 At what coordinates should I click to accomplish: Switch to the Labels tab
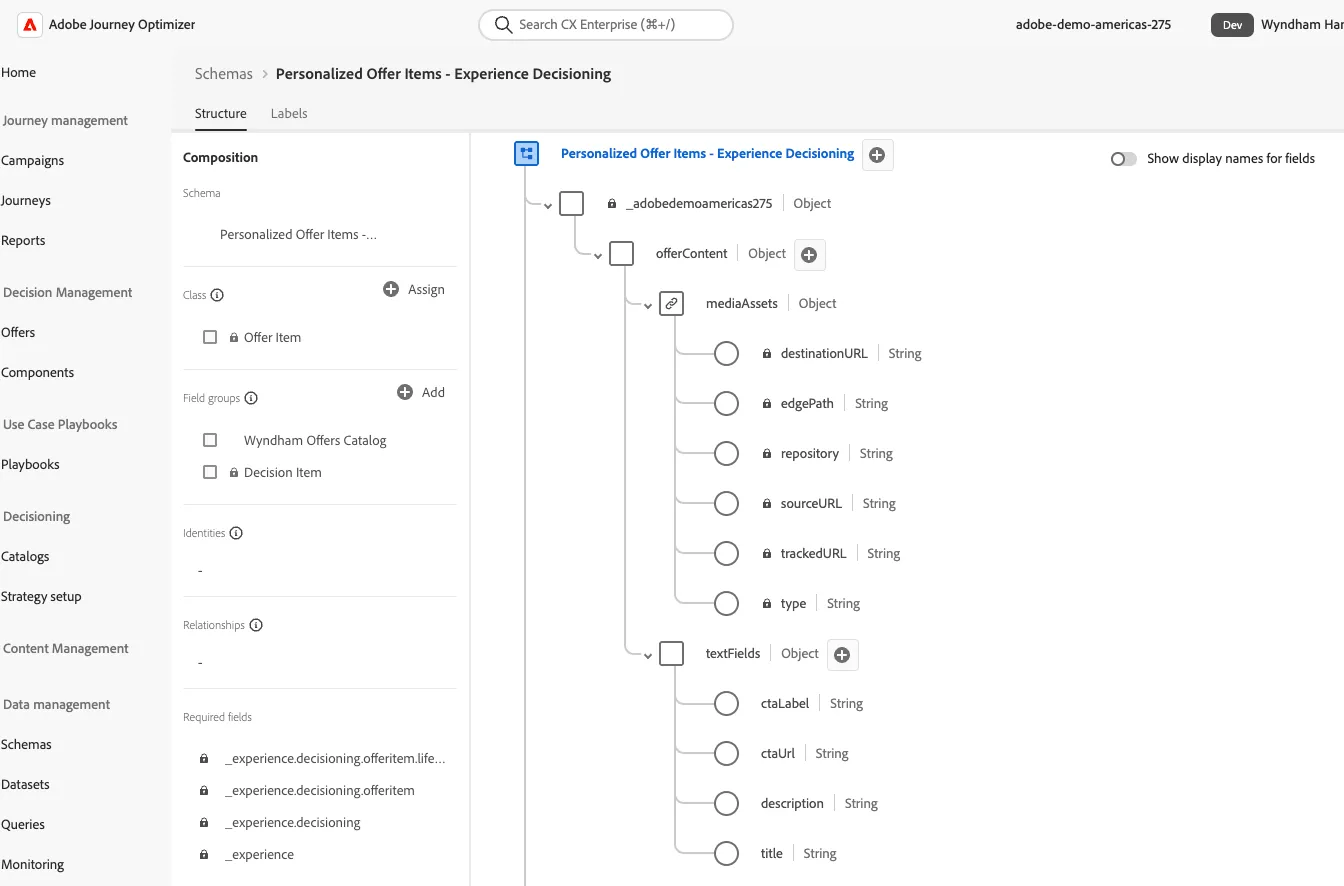289,113
